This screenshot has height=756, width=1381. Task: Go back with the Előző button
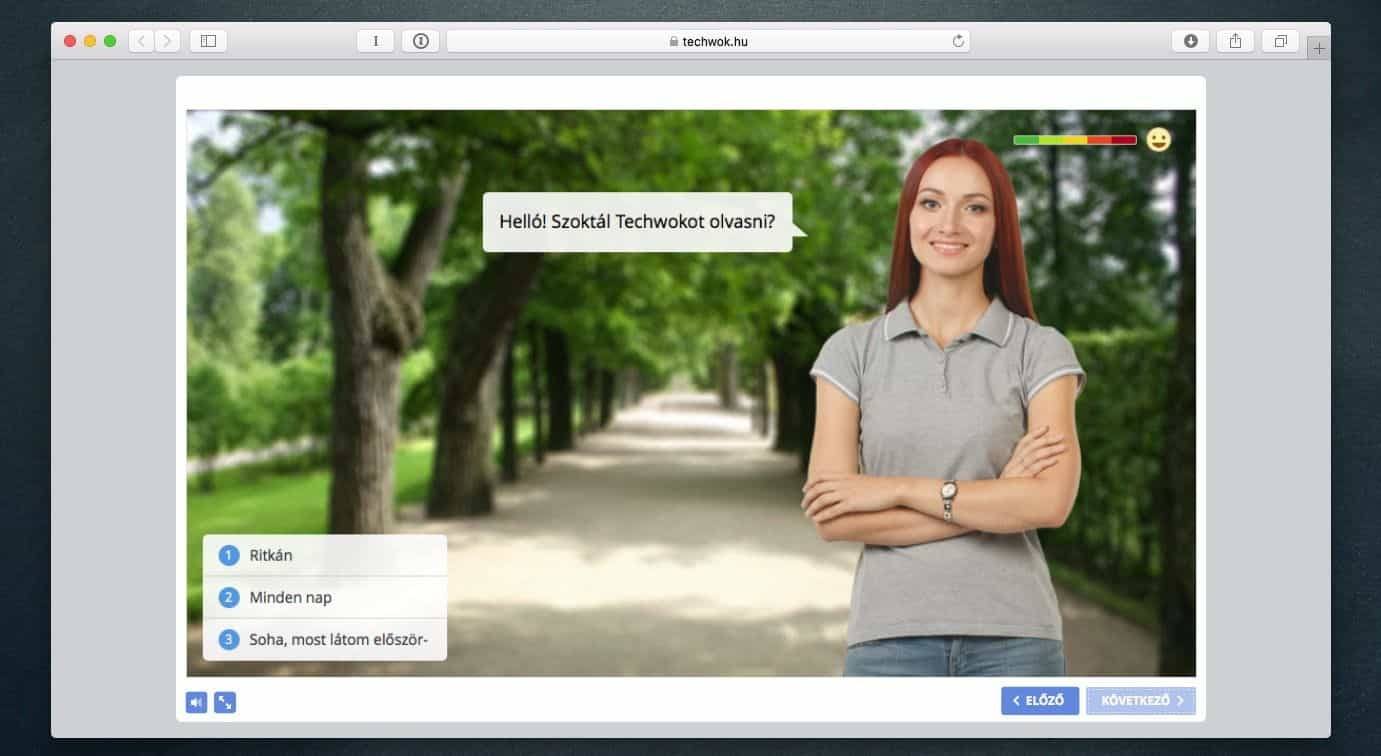(1040, 701)
